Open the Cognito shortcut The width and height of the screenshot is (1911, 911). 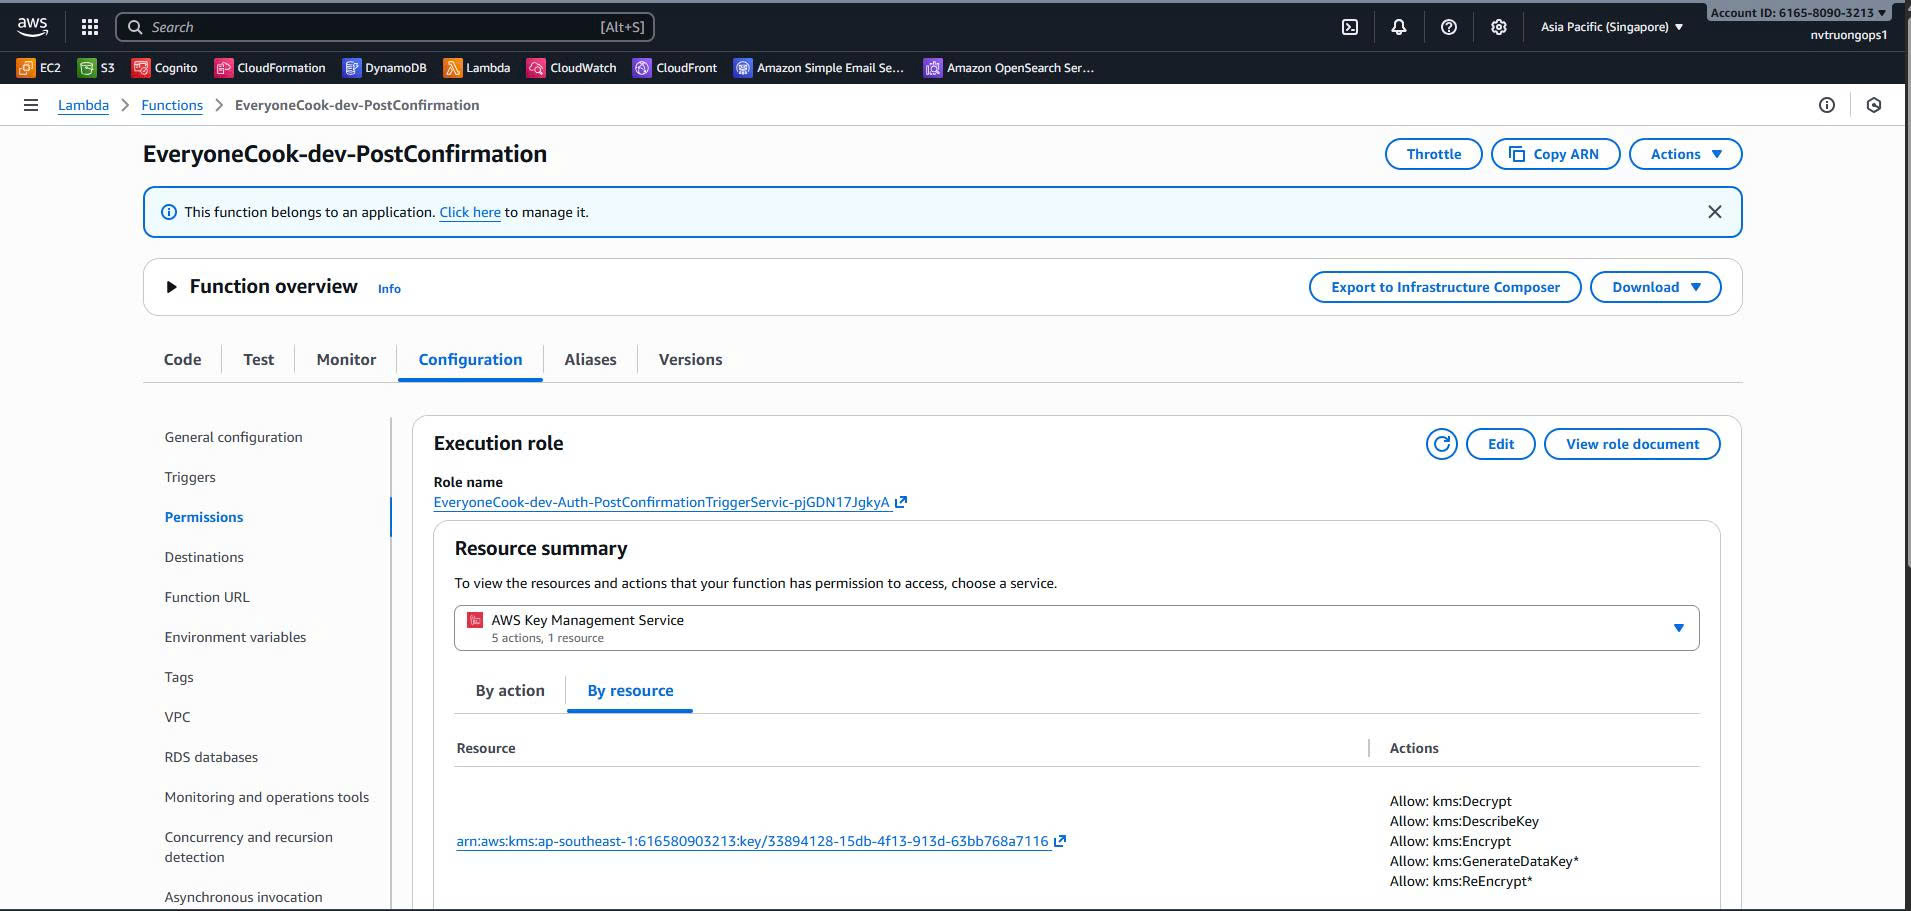point(165,68)
